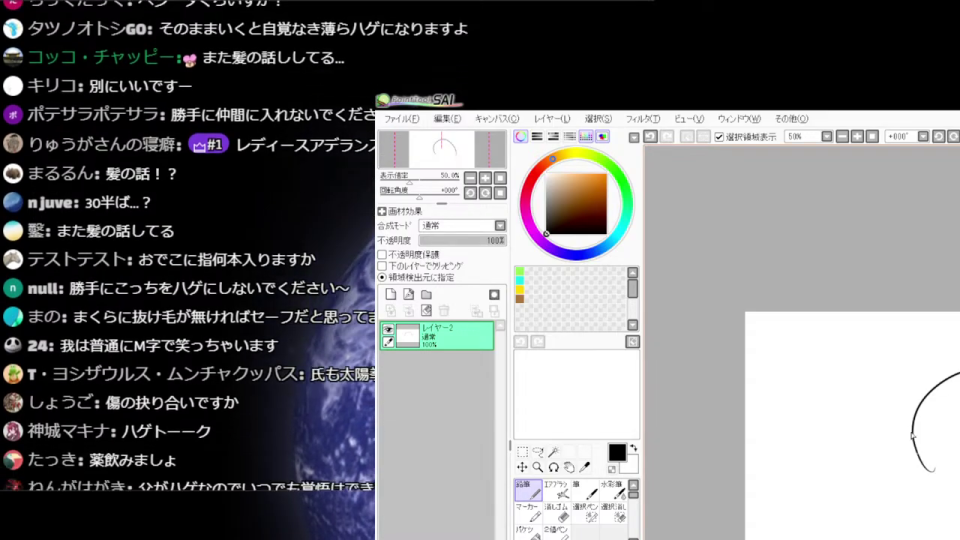Select the 選択ペン selection pen tool
This screenshot has width=960, height=540.
[x=585, y=513]
